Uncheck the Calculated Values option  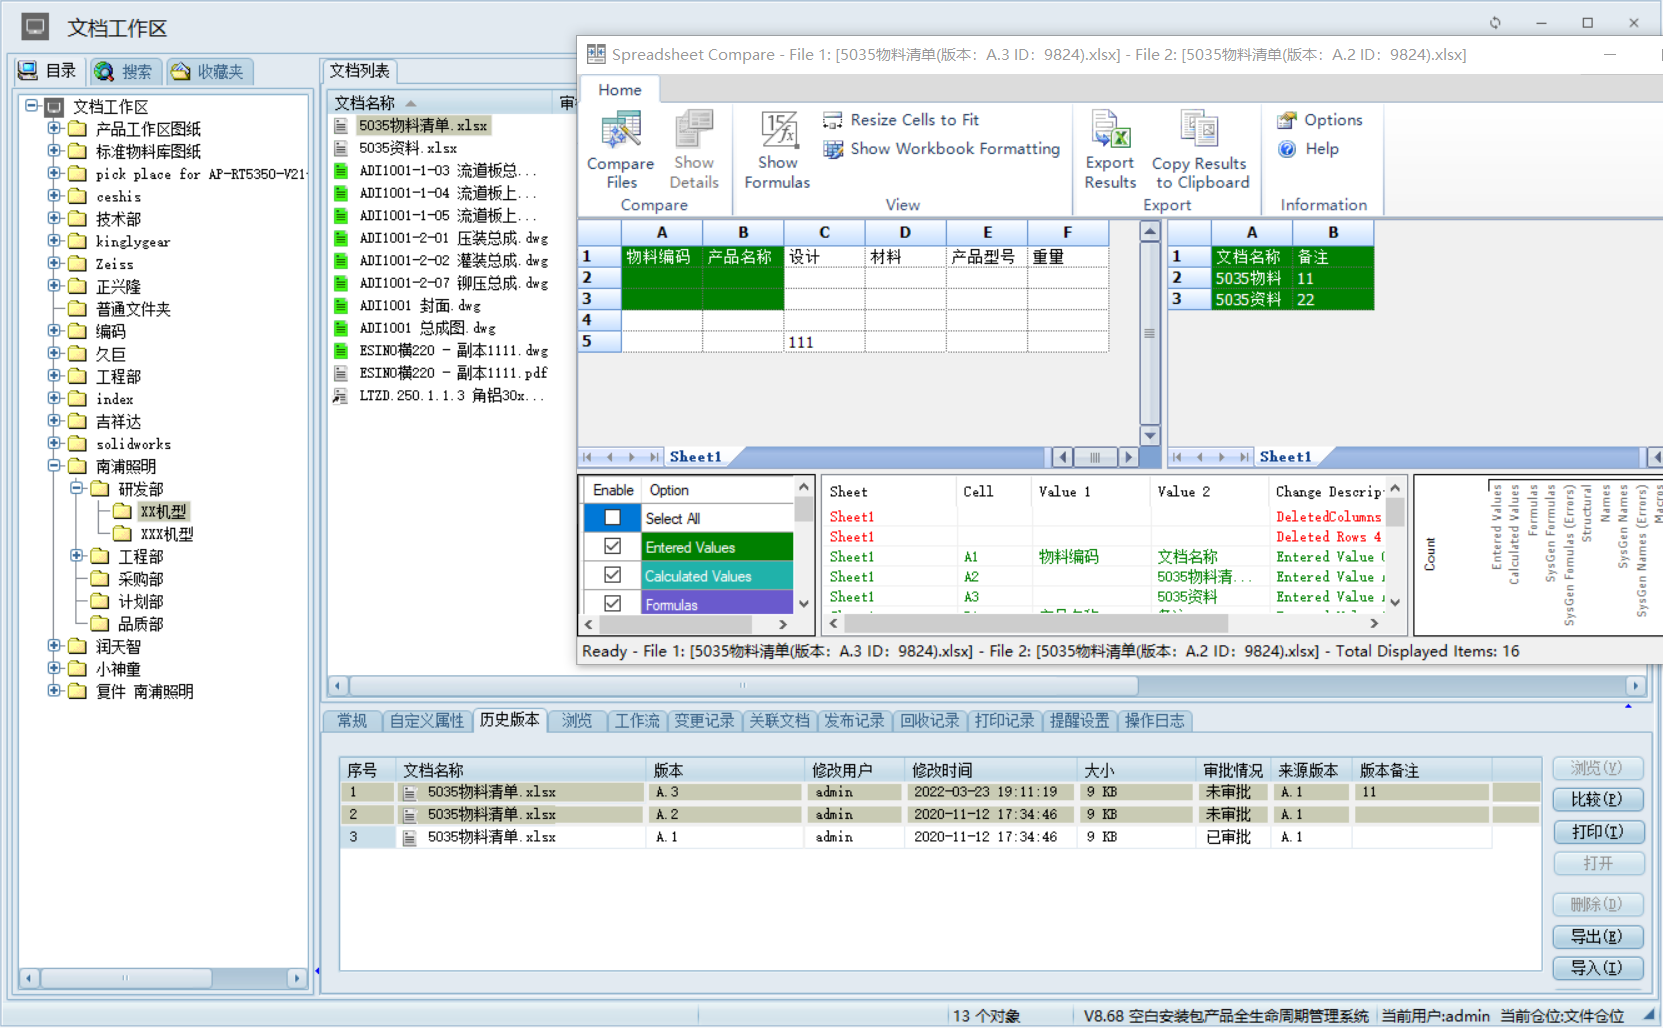tap(613, 576)
